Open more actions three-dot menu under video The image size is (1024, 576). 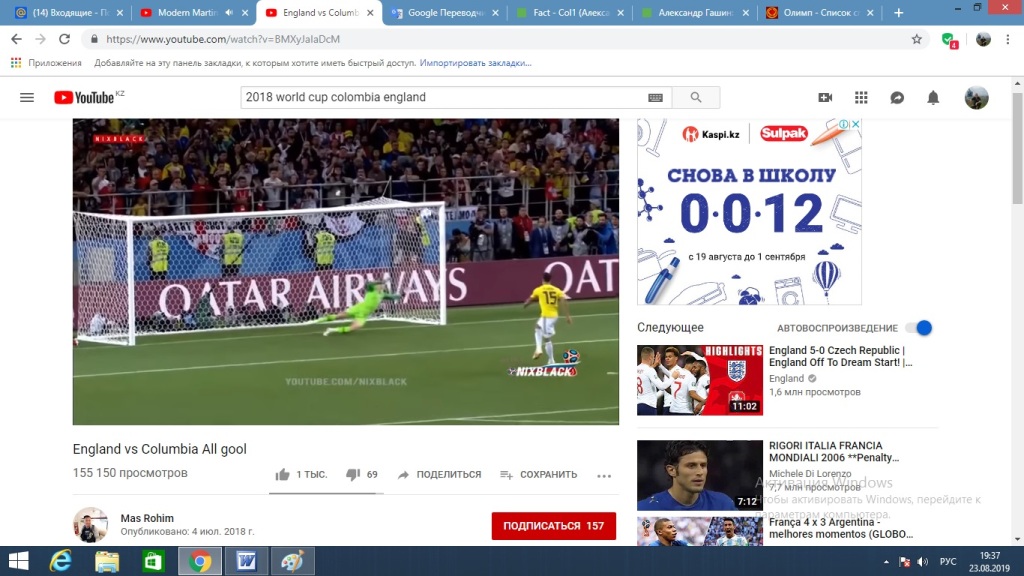604,475
